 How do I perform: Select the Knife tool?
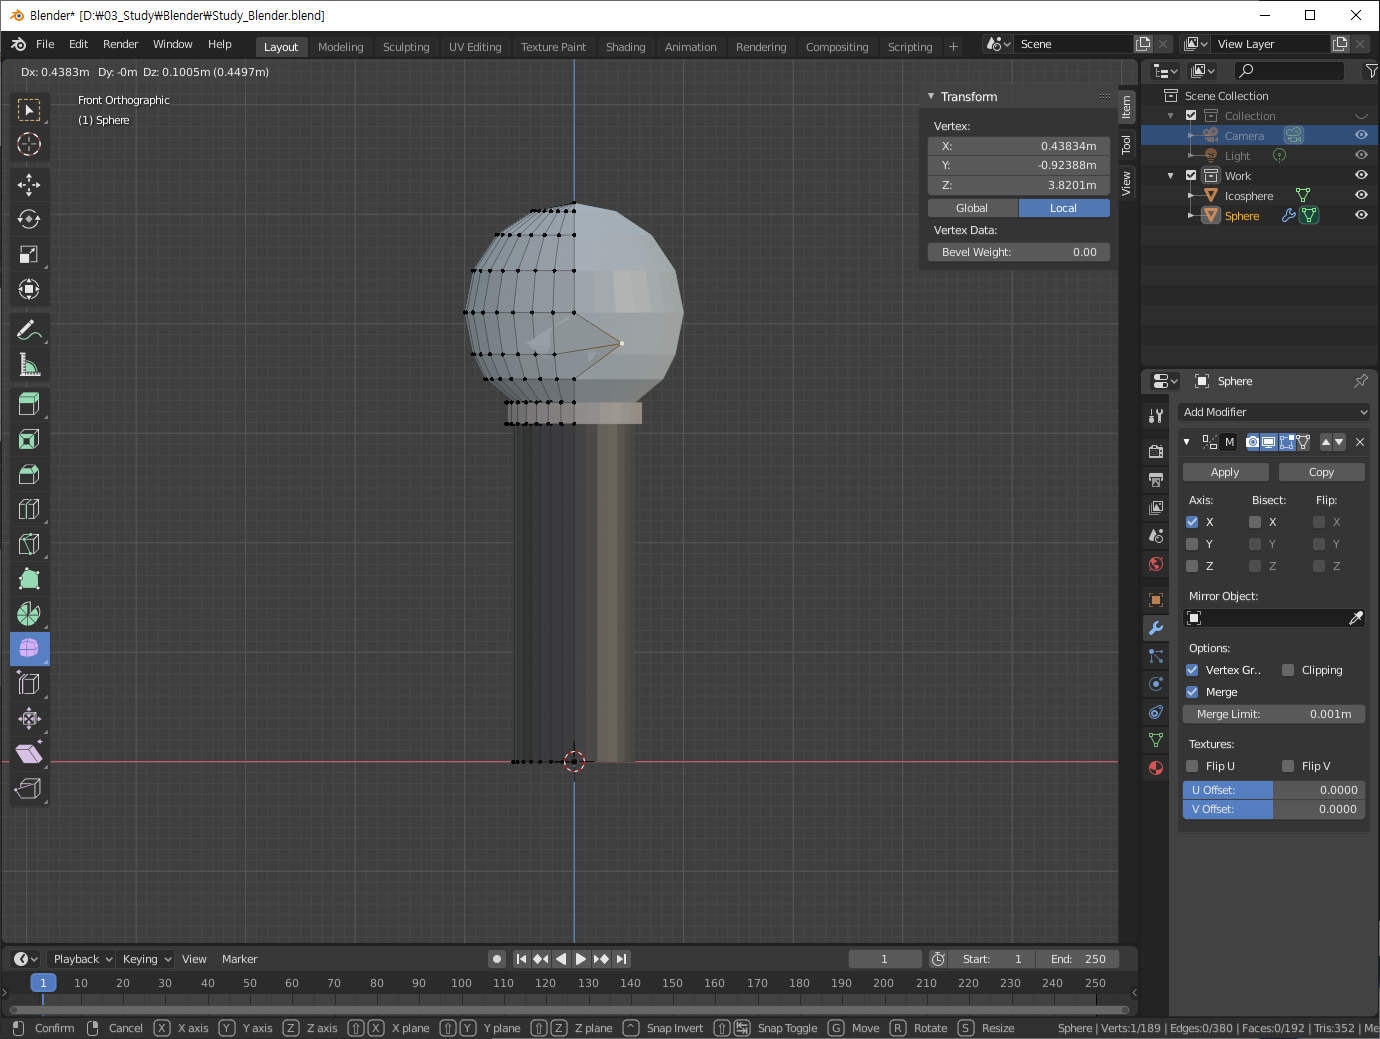tap(29, 544)
